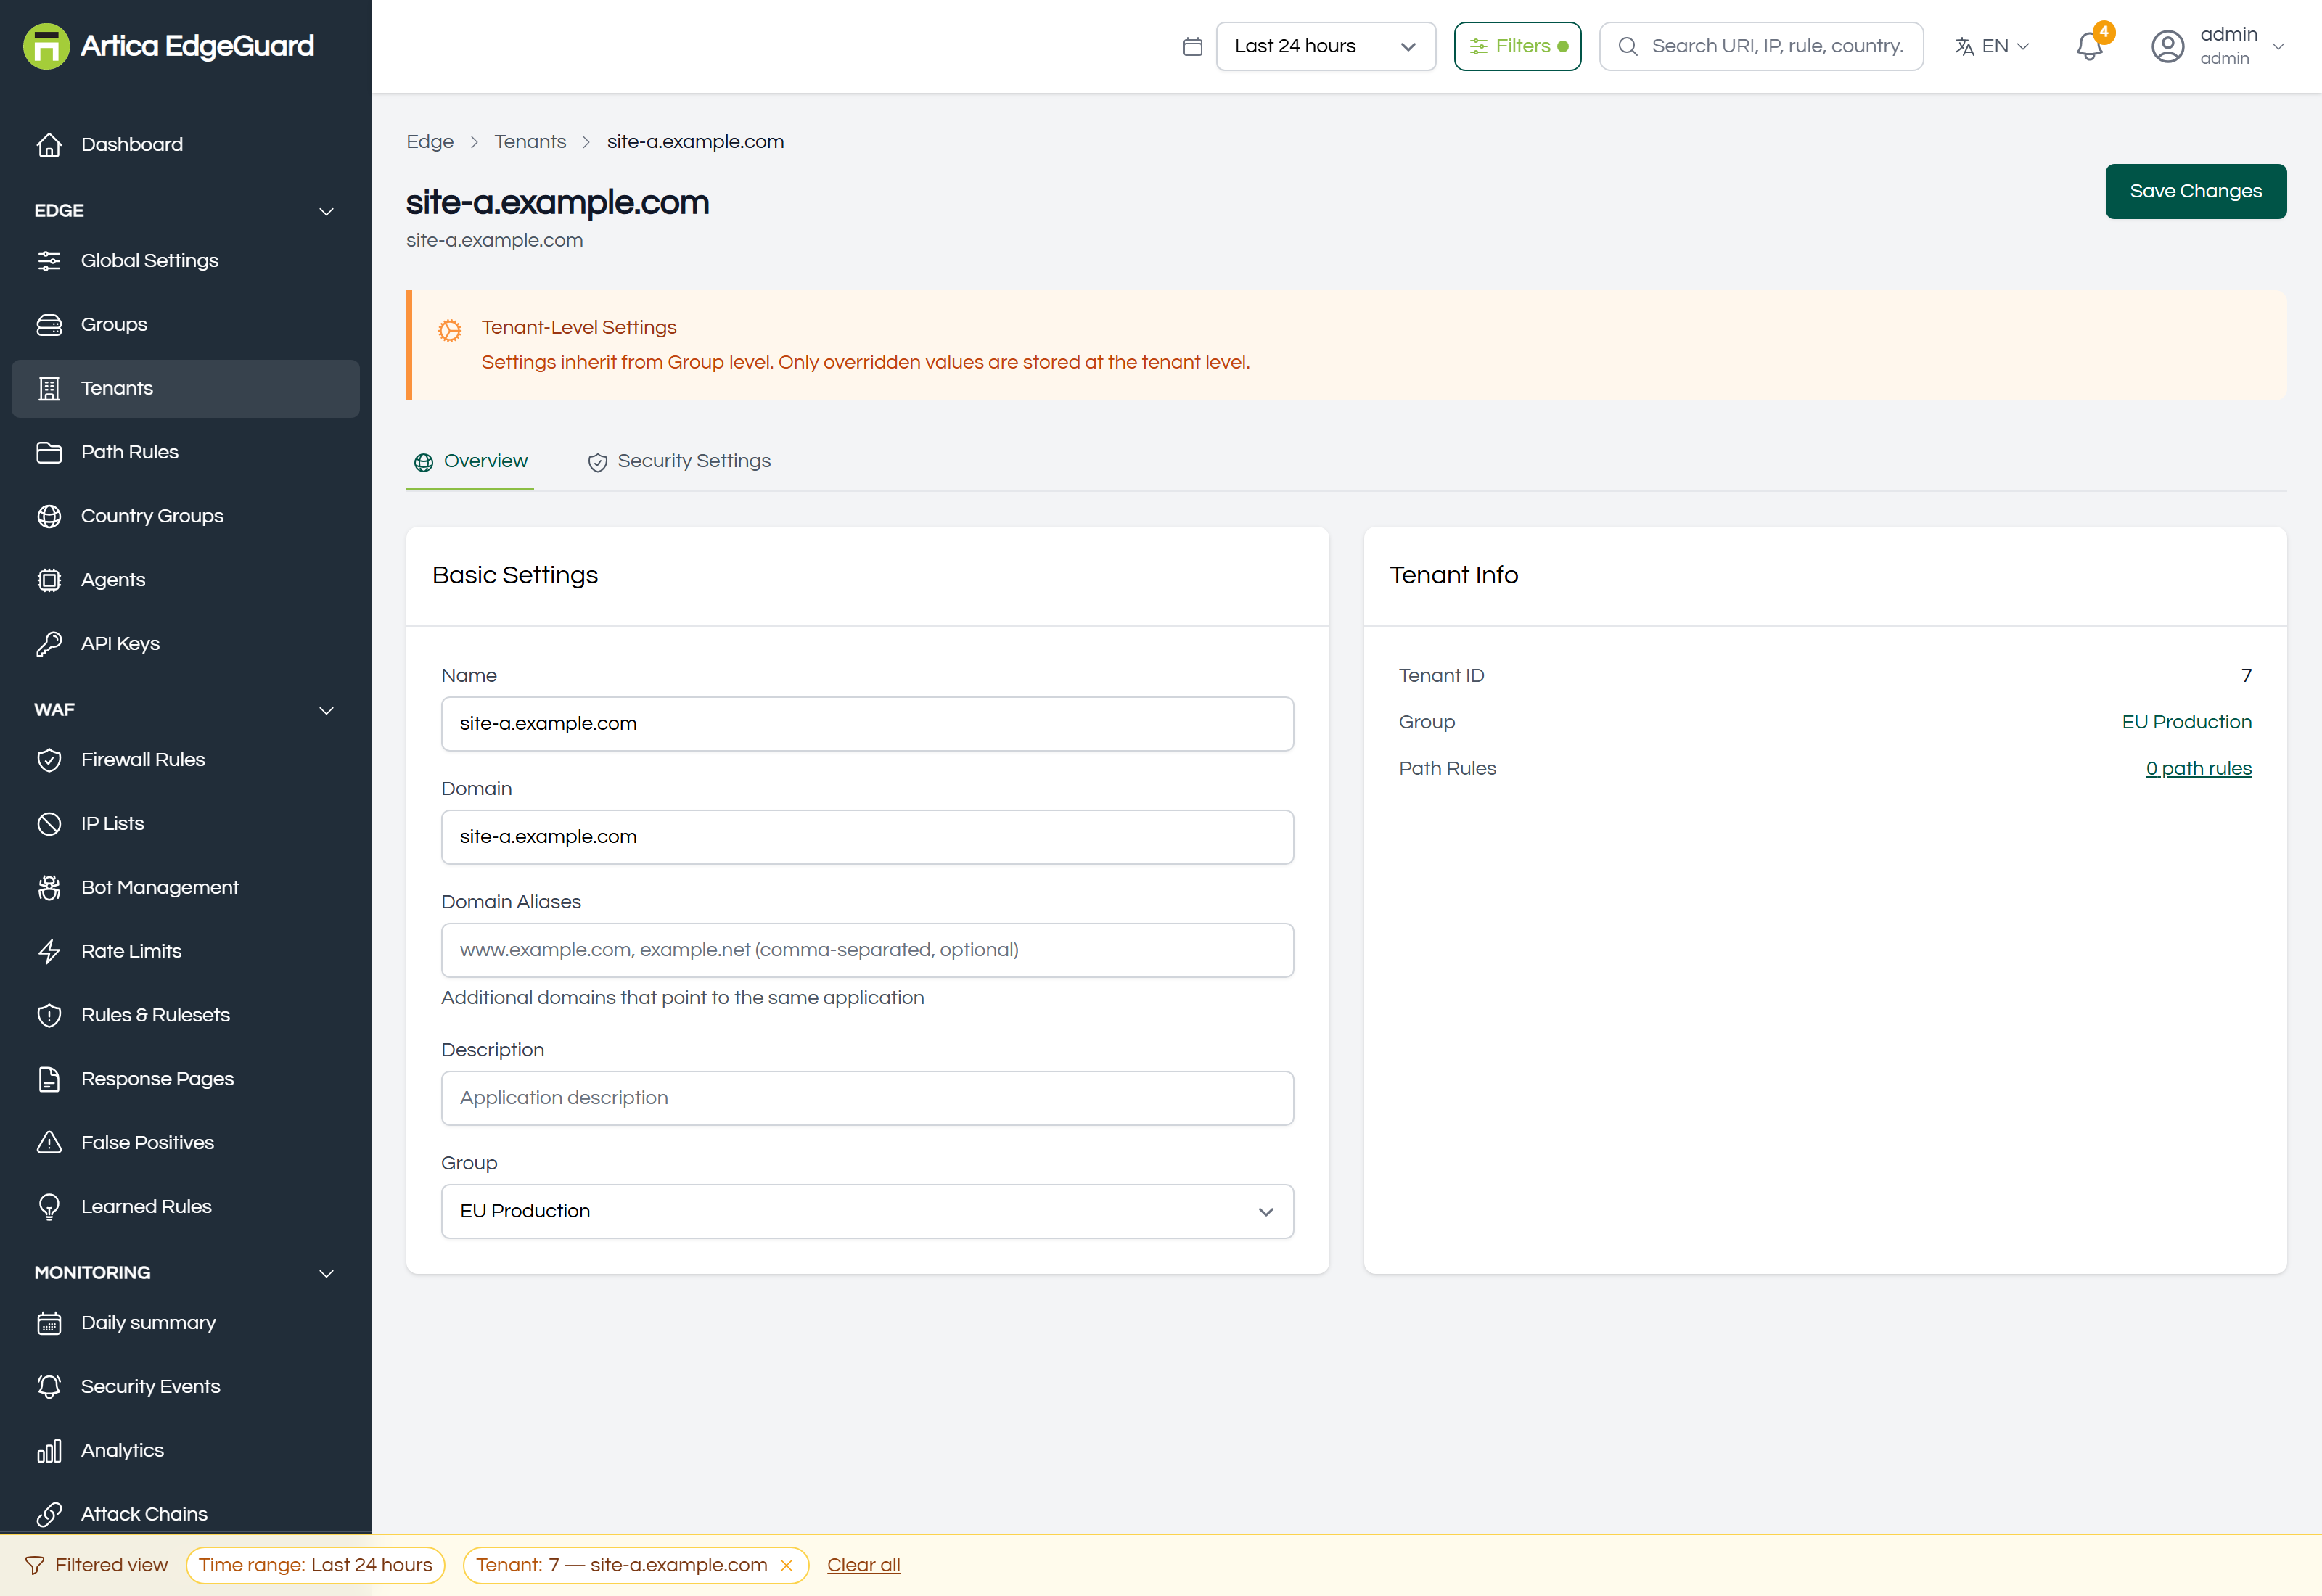Click the Artica EdgeGuard logo

[168, 46]
